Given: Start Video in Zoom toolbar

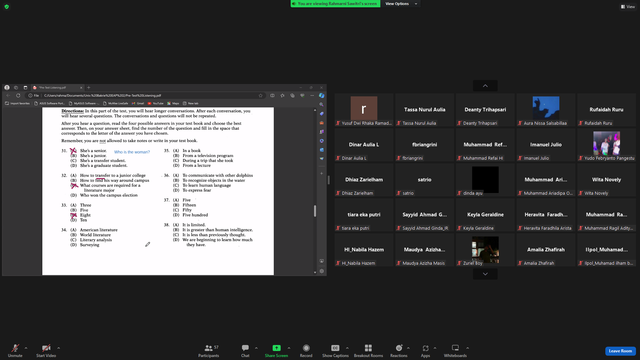Looking at the screenshot, I should tap(46, 350).
